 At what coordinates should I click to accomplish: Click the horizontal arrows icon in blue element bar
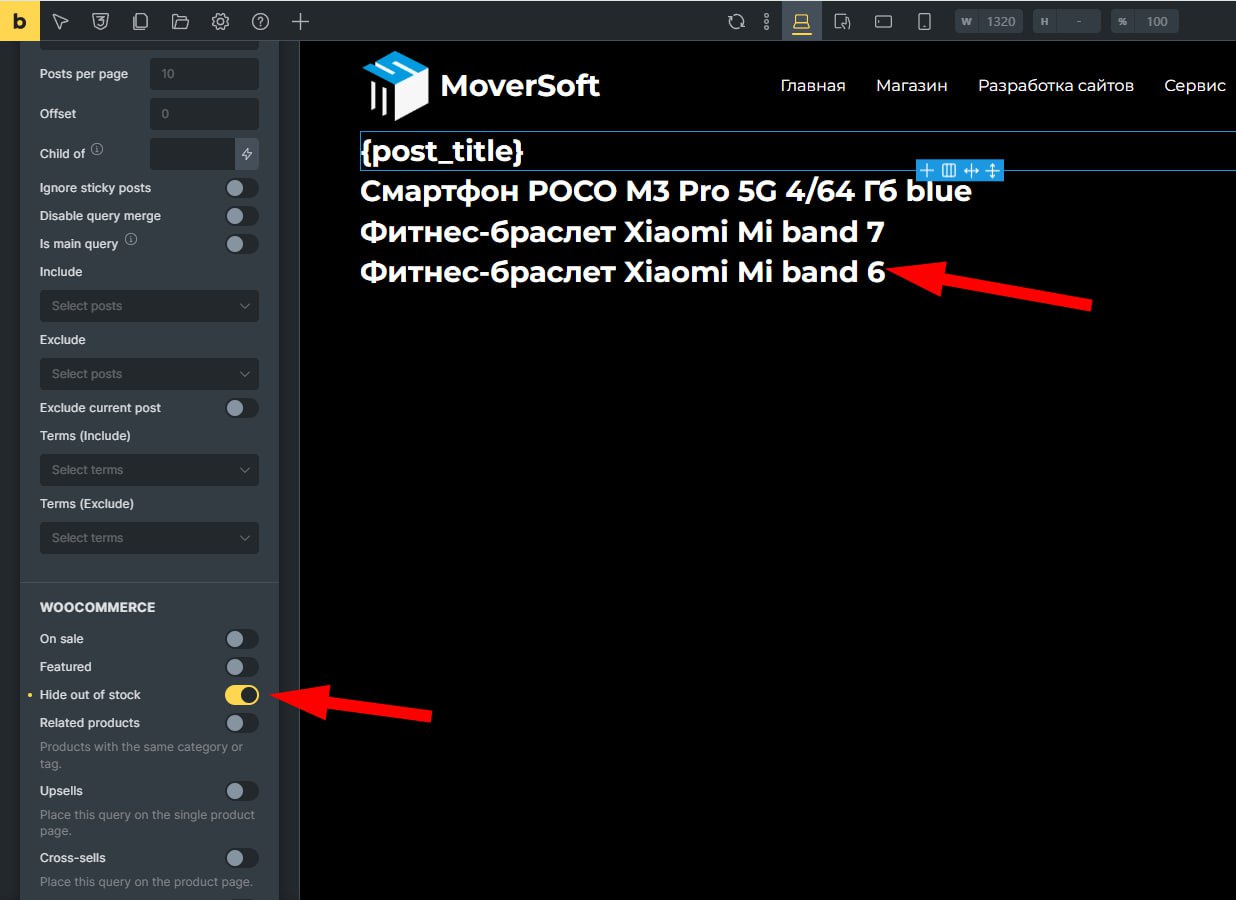pyautogui.click(x=971, y=171)
